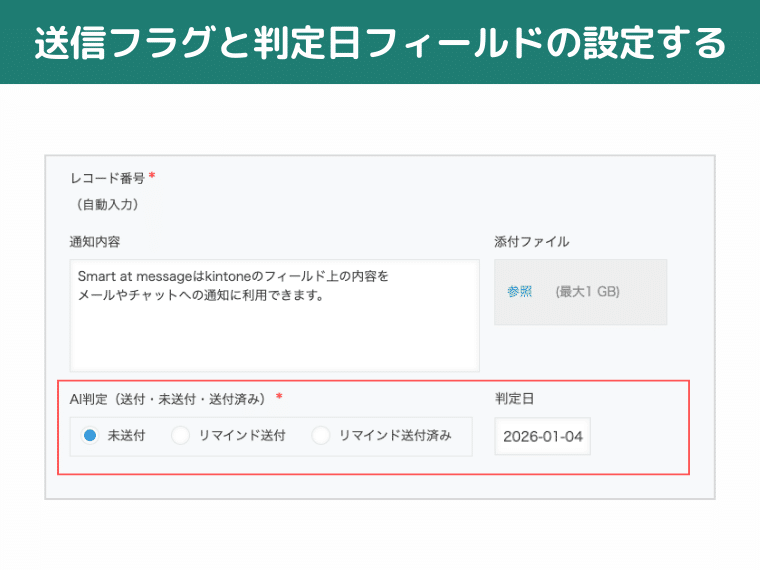Screen dimensions: 760x570
Task: Select the 未送付 radio button
Action: tap(90, 436)
